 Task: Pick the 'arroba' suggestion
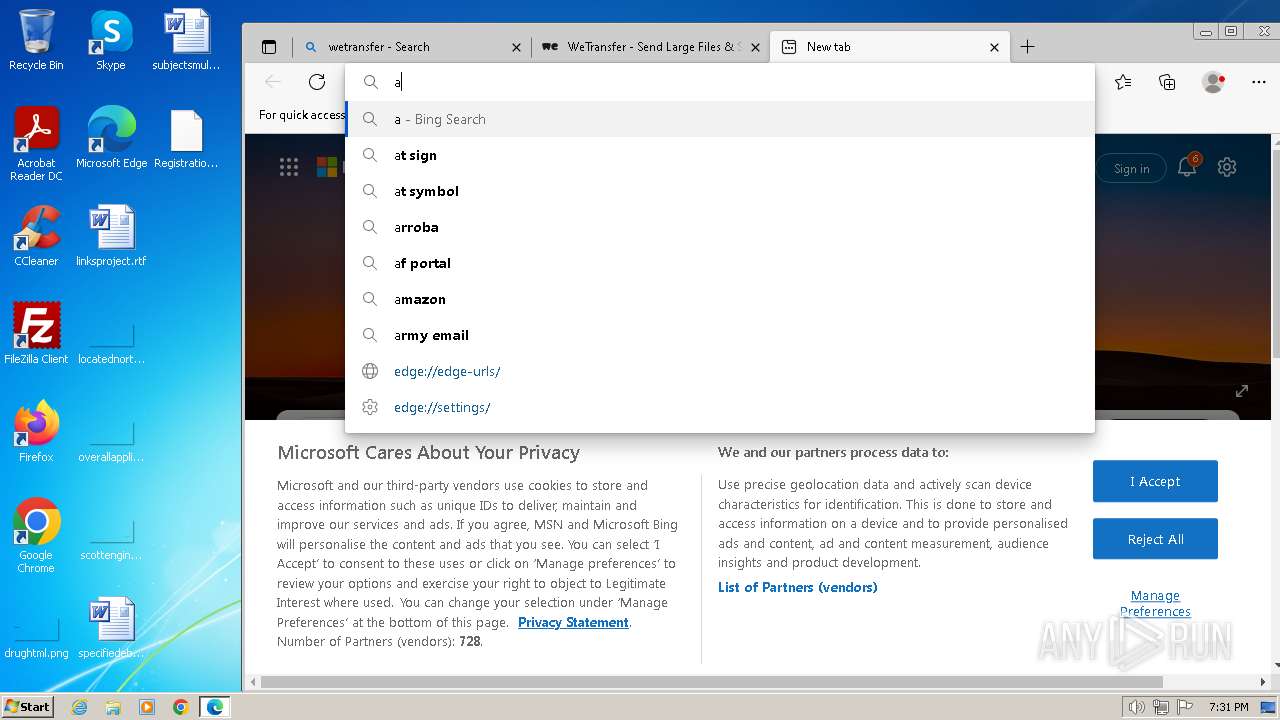pos(720,227)
